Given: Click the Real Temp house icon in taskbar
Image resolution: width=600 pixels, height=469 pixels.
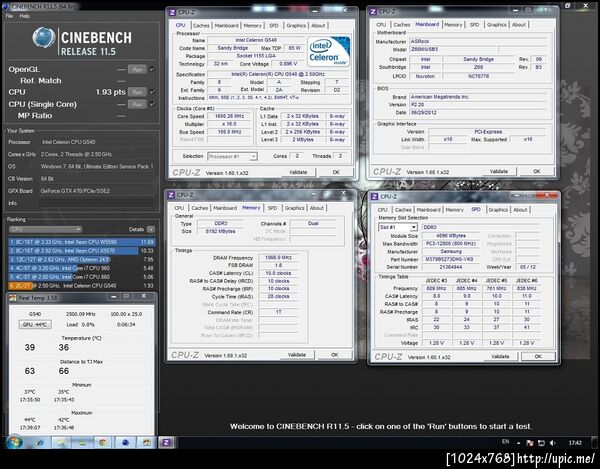Looking at the screenshot, I should pos(147,442).
